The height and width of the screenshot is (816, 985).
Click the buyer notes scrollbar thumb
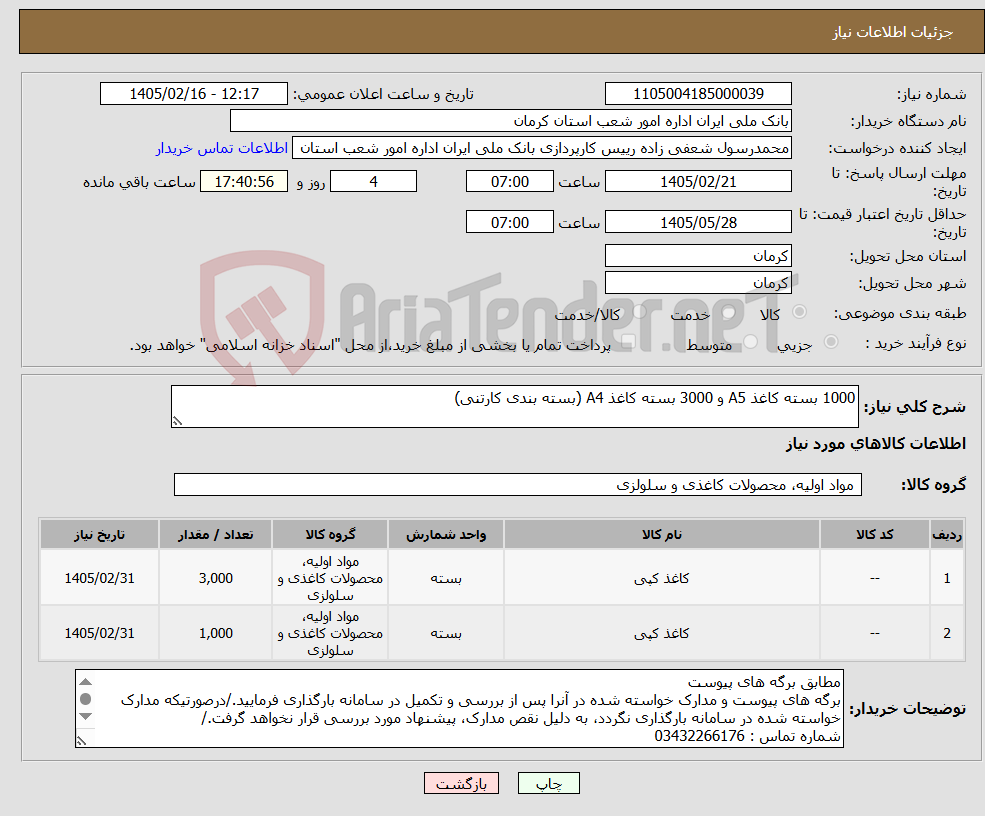coord(86,699)
